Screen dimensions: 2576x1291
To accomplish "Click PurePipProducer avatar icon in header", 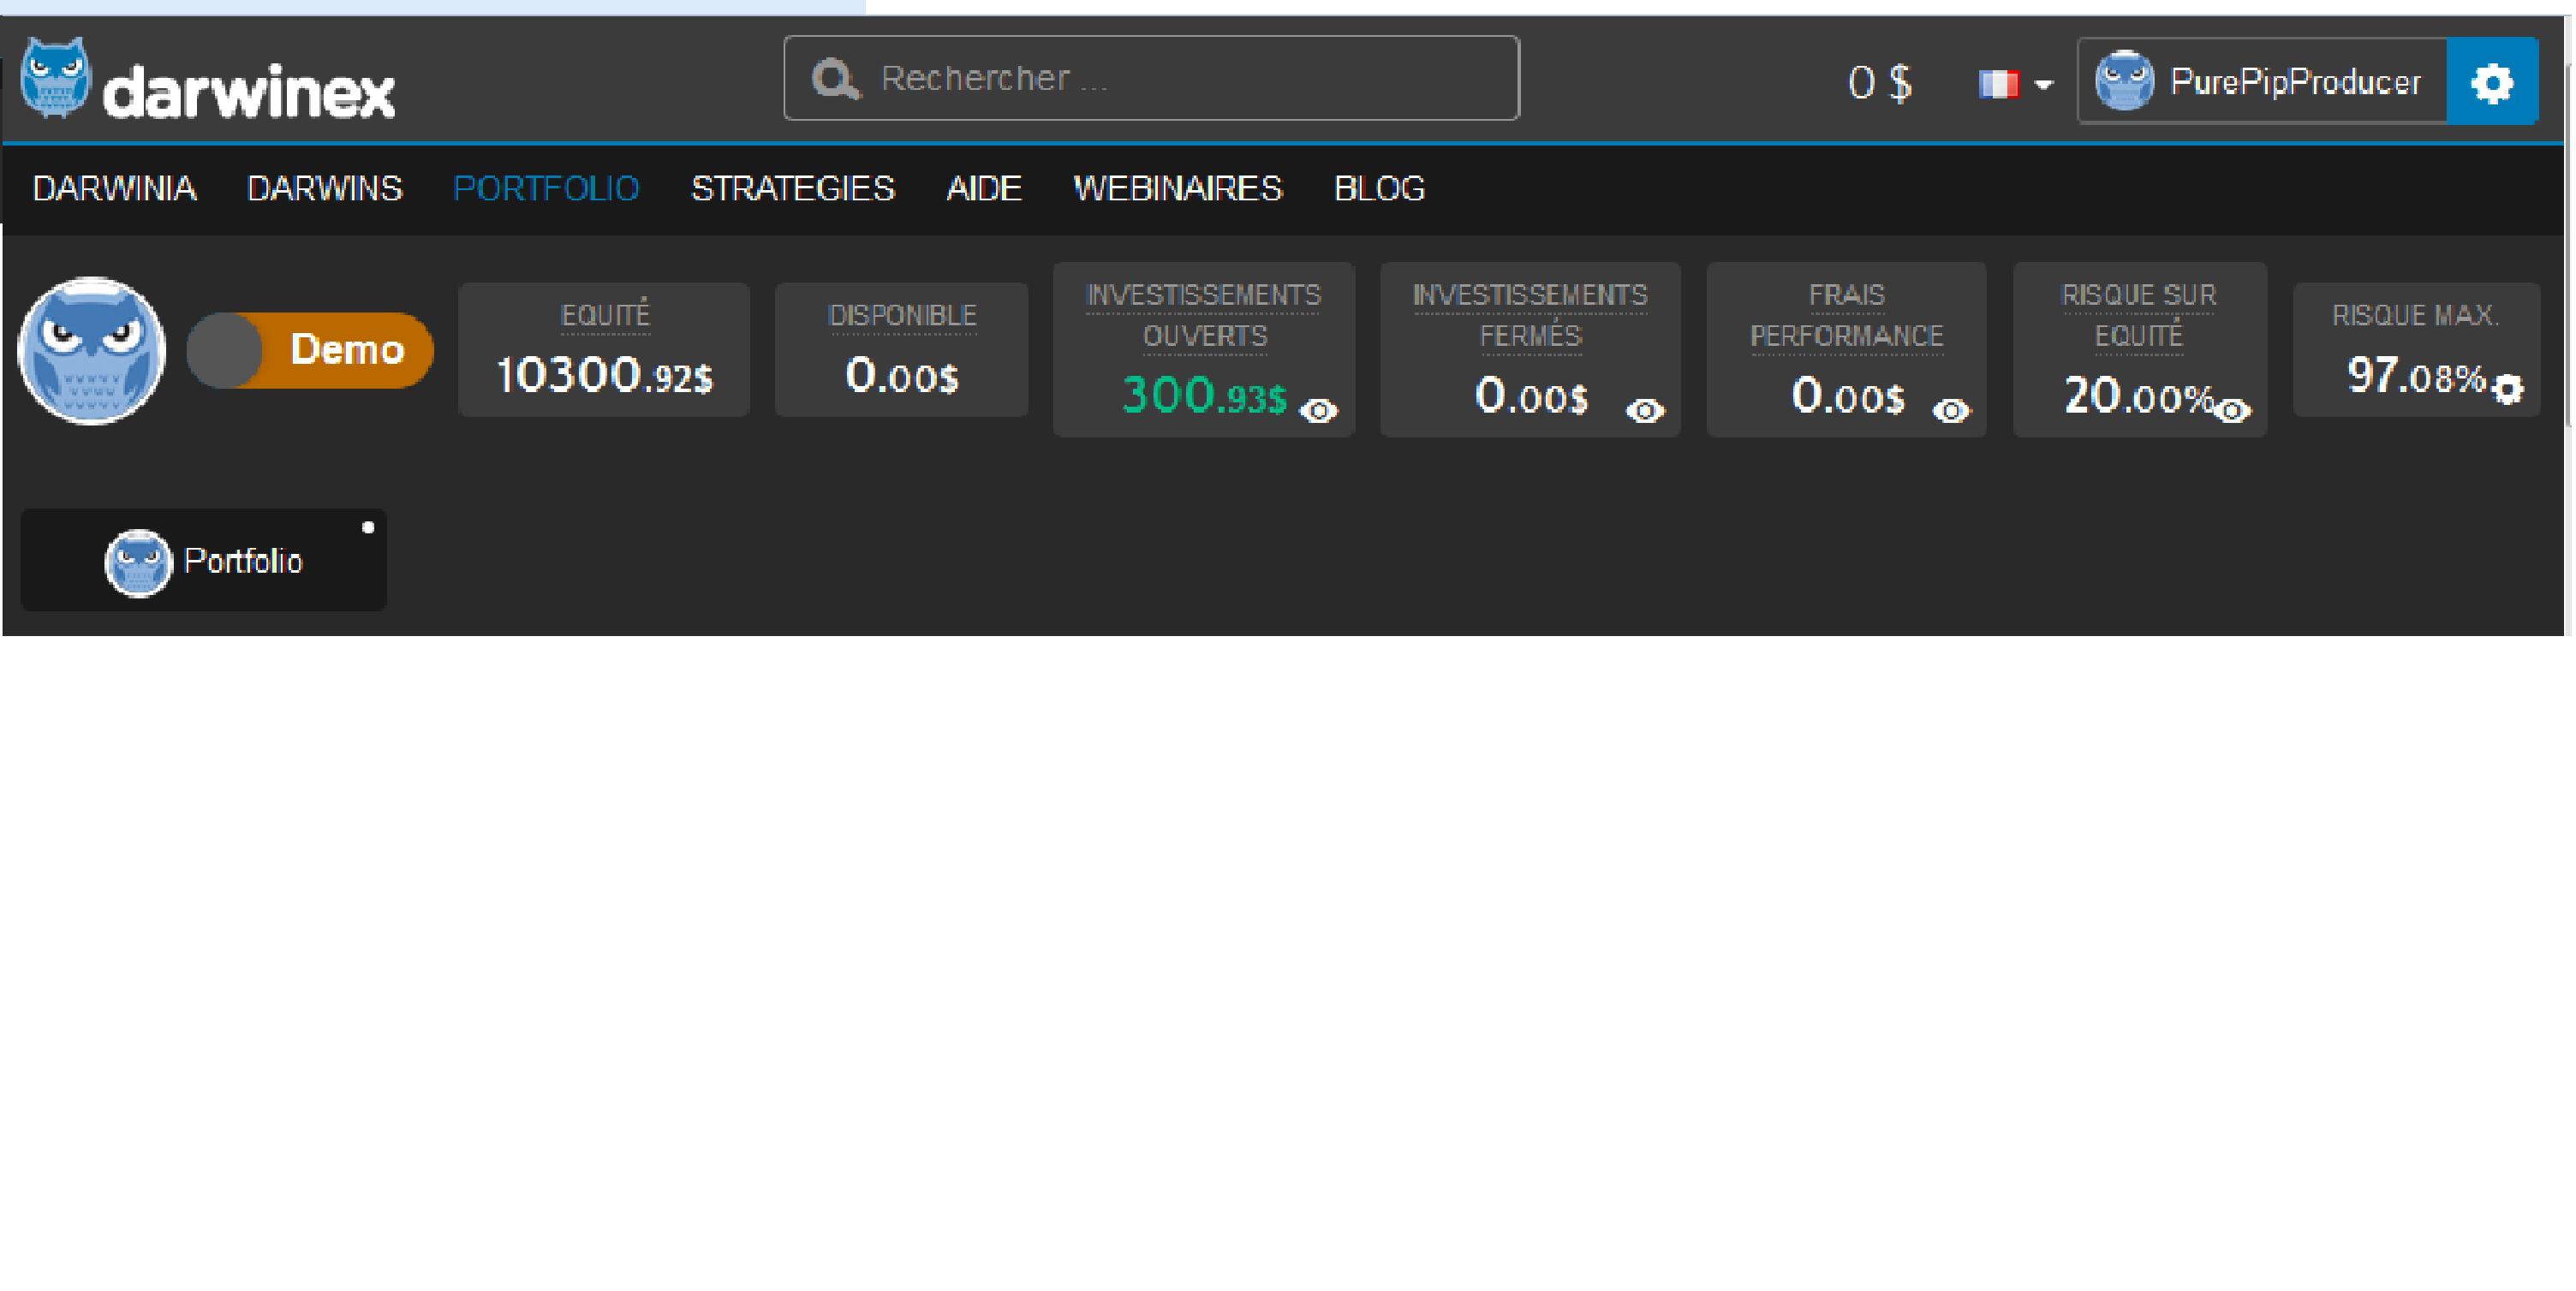I will [x=2124, y=81].
